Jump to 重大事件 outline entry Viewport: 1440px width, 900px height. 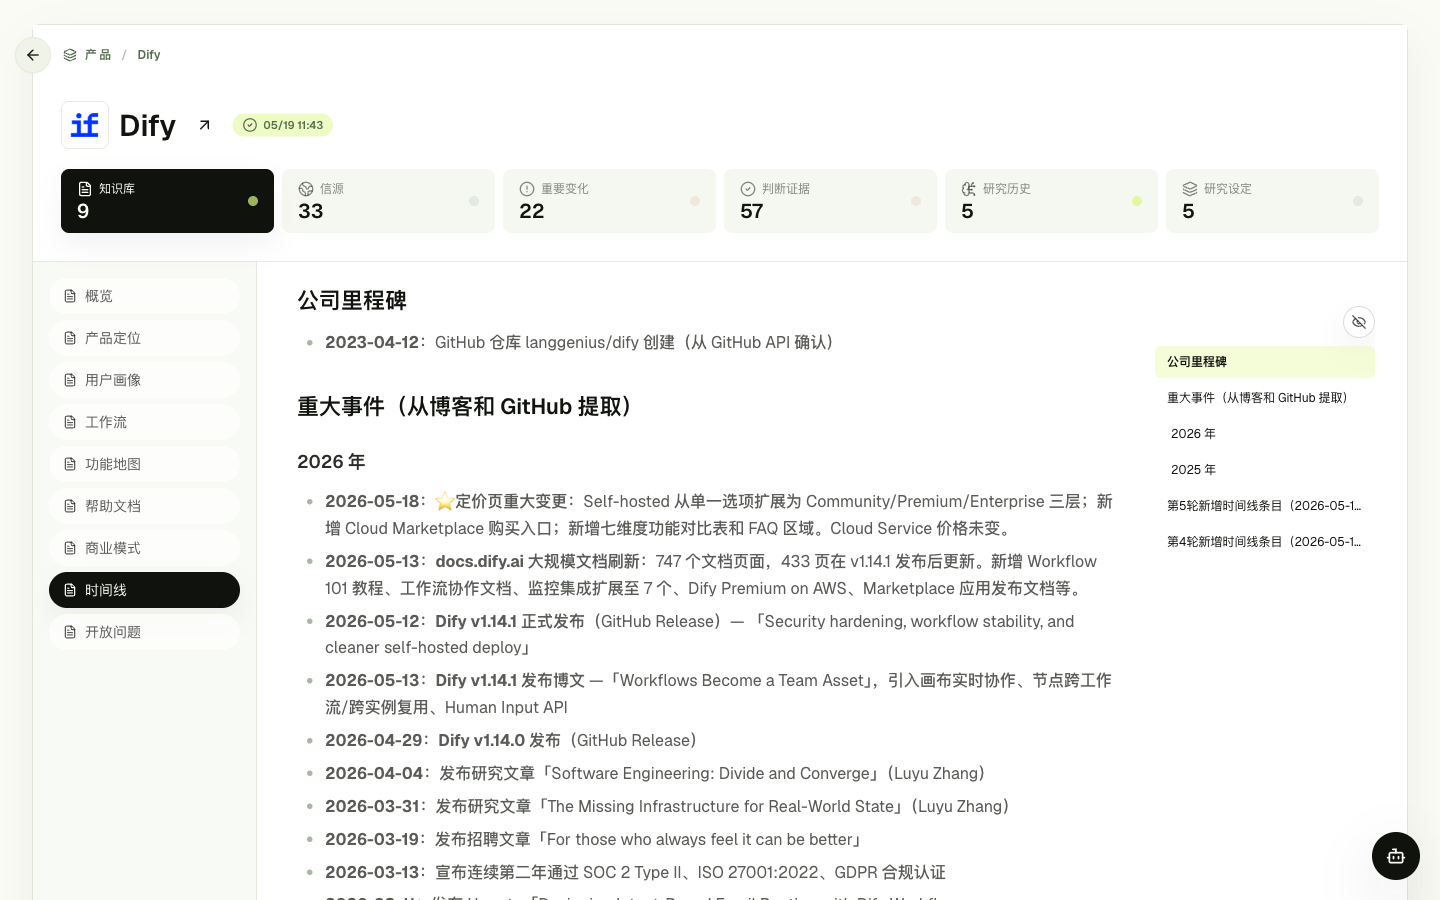click(1265, 398)
